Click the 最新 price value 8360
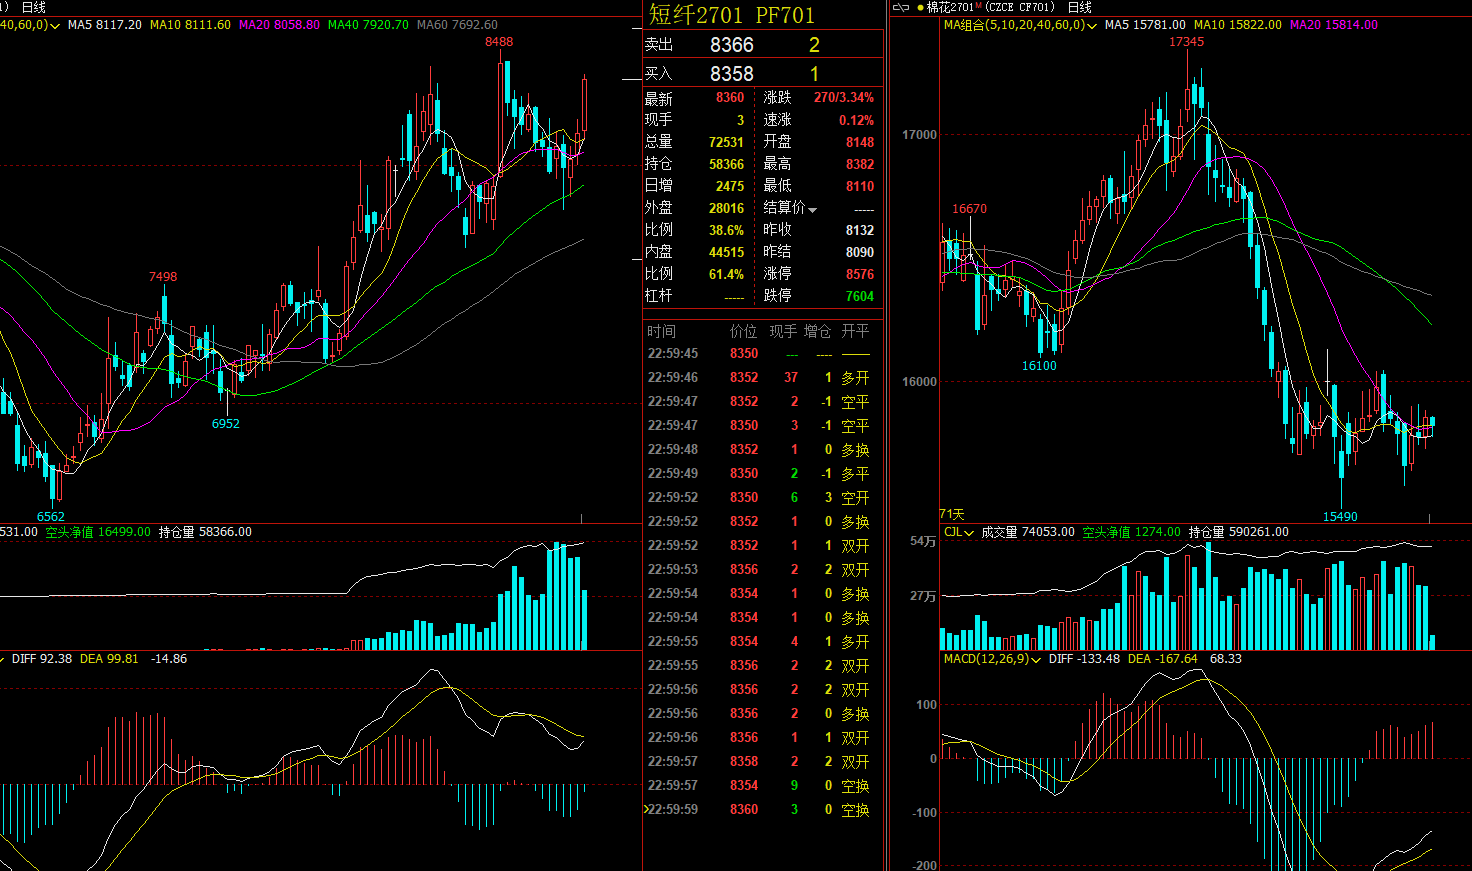This screenshot has height=871, width=1472. coord(730,98)
